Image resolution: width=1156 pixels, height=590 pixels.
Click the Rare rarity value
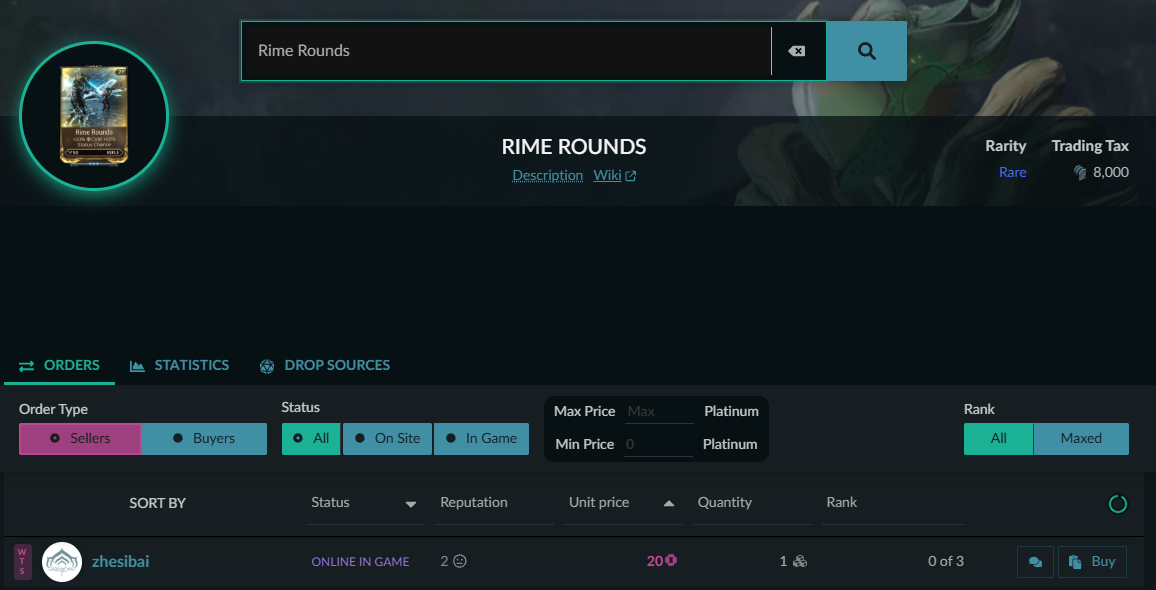point(1012,172)
